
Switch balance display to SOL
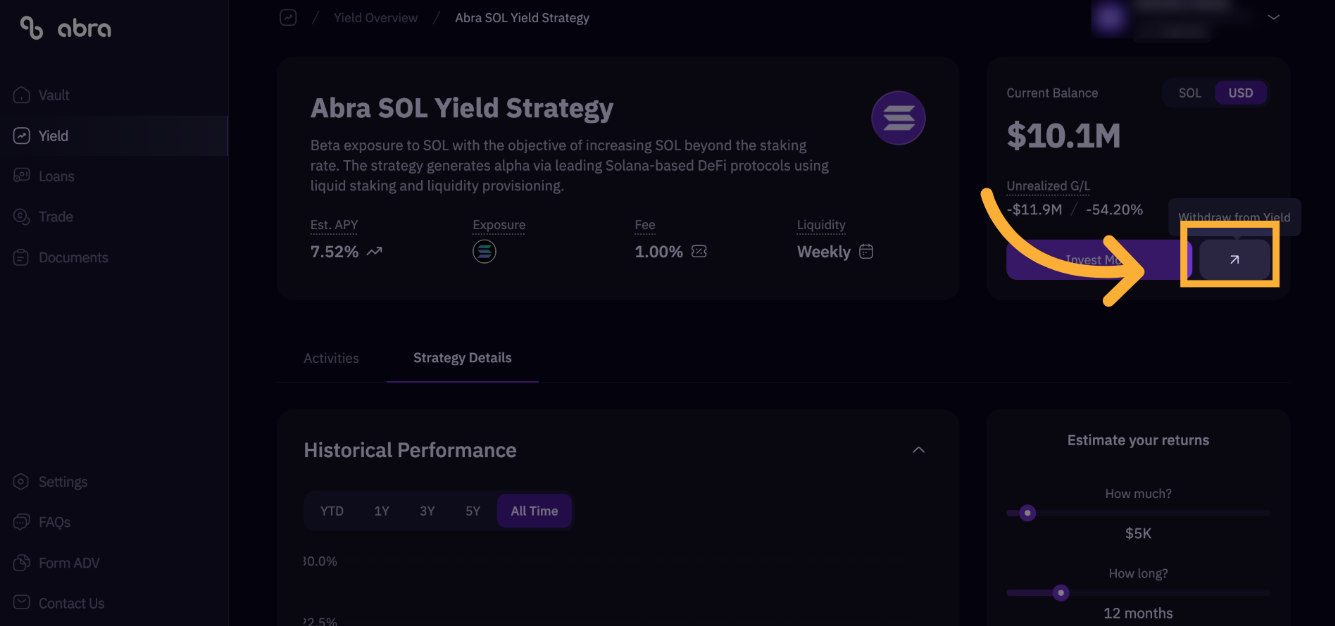coord(1189,93)
